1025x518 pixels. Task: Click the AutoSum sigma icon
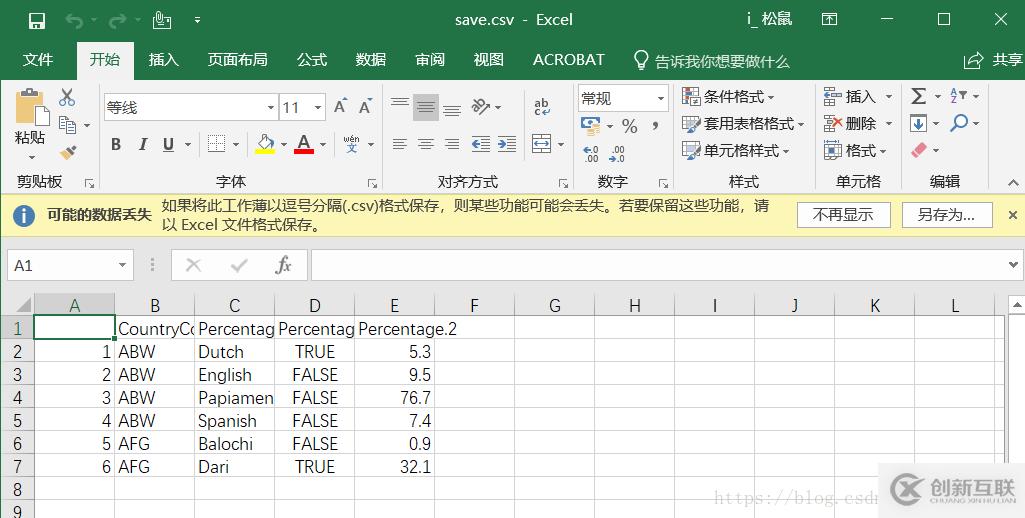[918, 97]
